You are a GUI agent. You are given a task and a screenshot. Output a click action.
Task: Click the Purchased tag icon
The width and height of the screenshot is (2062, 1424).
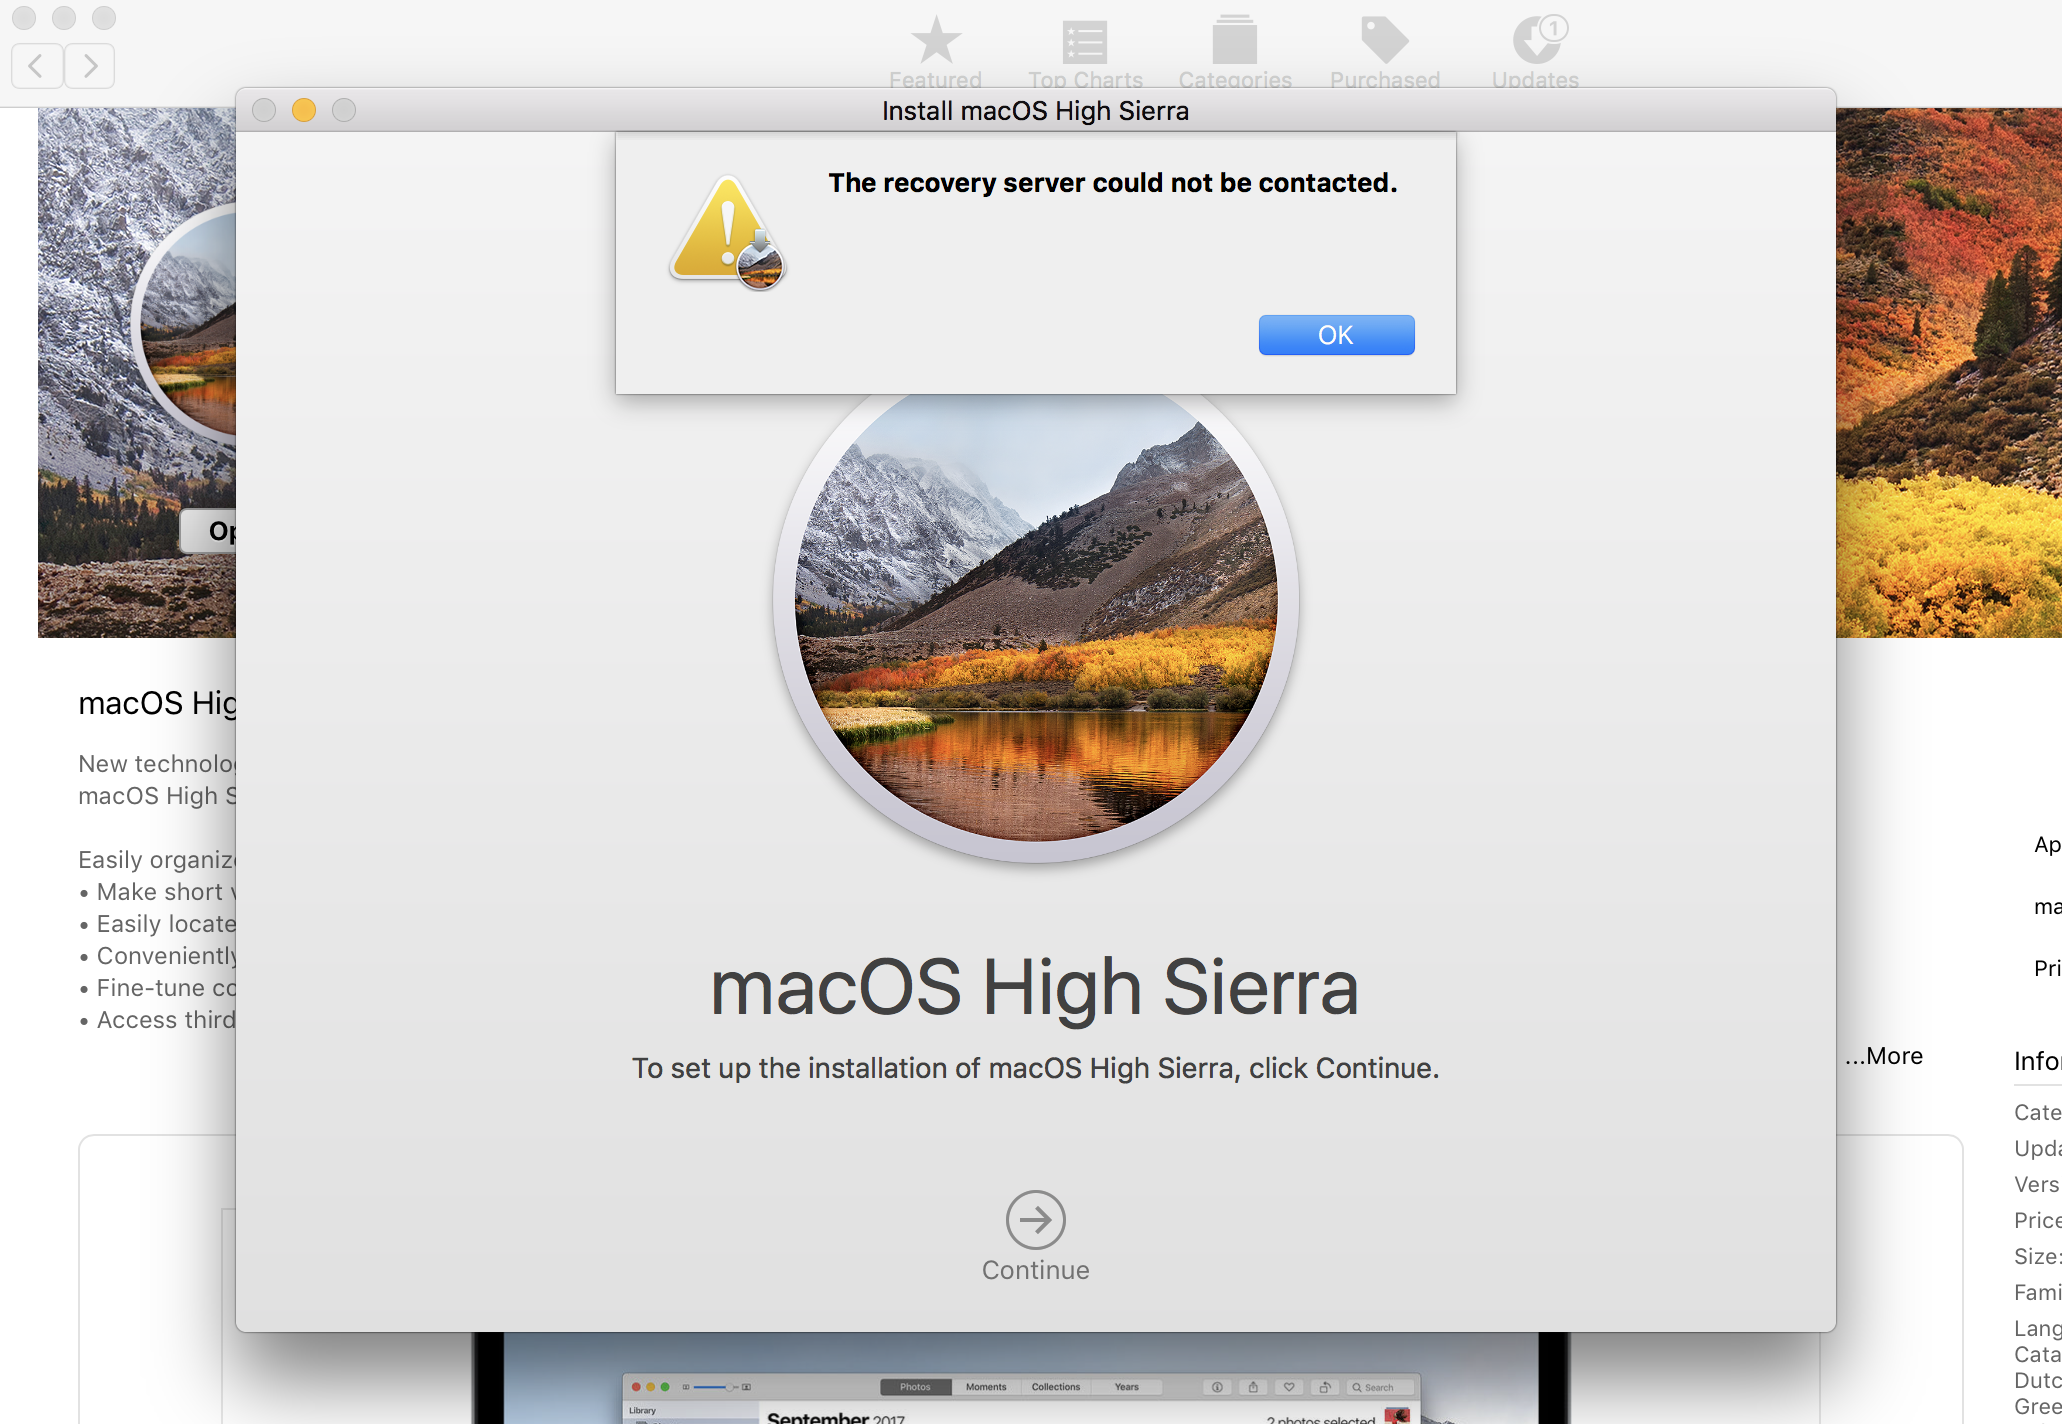coord(1385,41)
